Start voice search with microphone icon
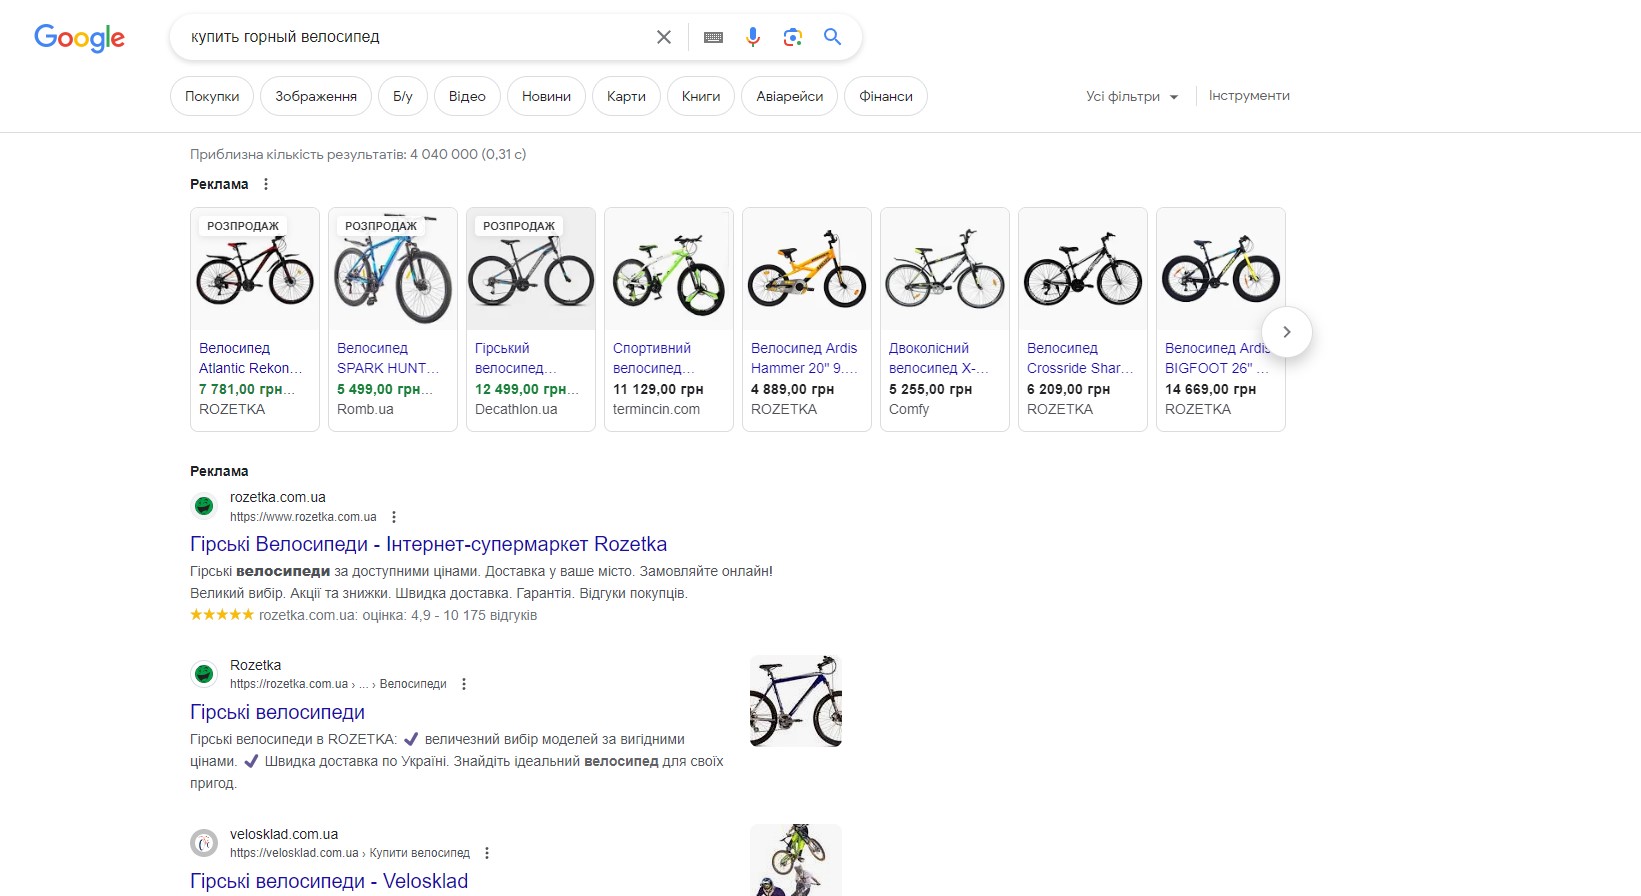Screen dimensions: 1641x896 pos(753,37)
